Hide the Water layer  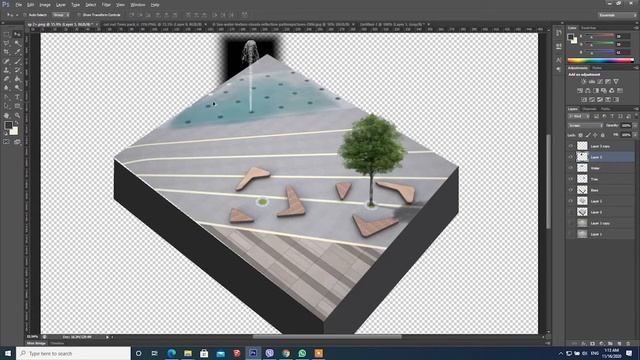coord(571,168)
